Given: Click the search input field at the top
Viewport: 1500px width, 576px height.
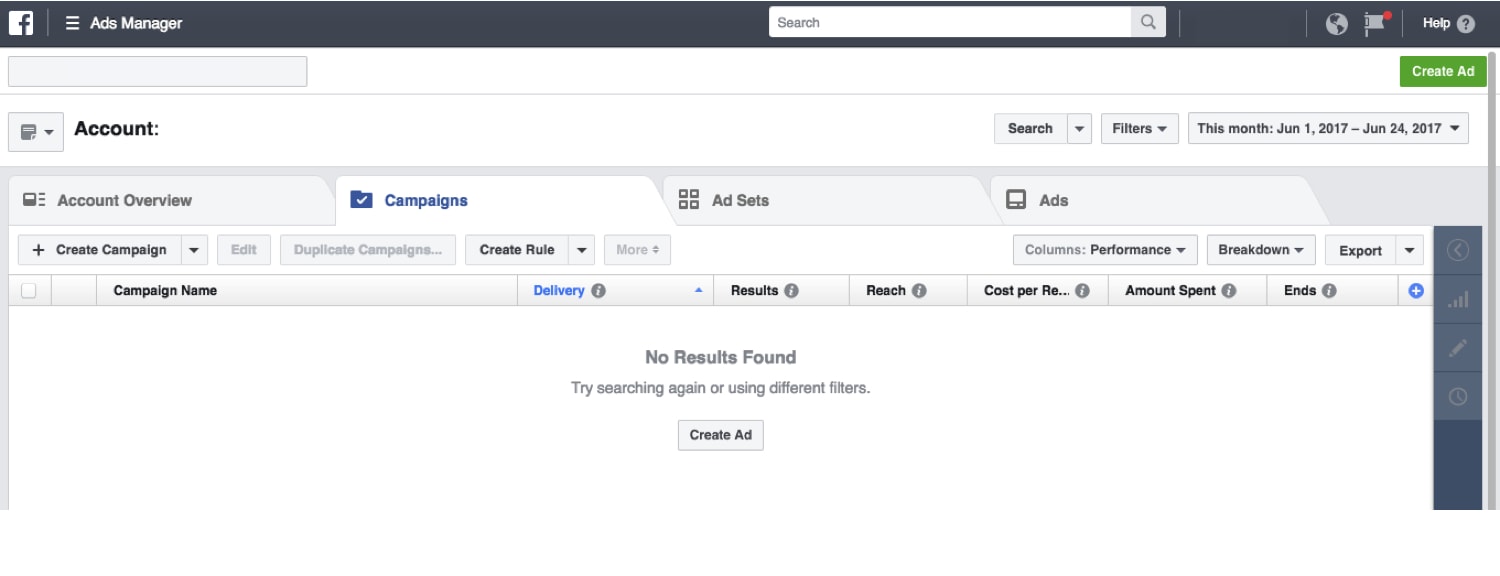Looking at the screenshot, I should [950, 21].
